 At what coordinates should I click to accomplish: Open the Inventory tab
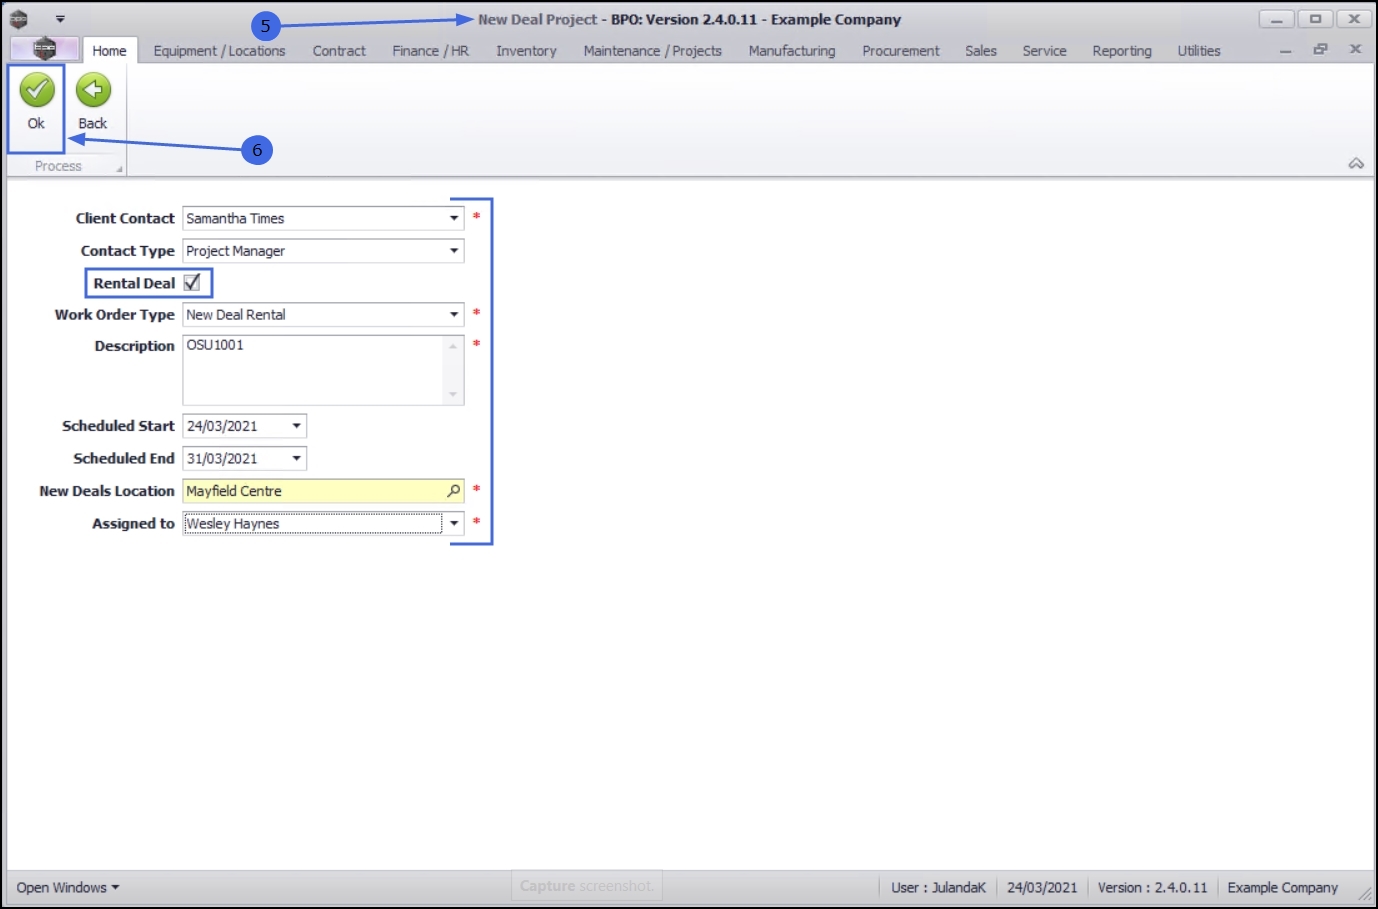(x=526, y=51)
